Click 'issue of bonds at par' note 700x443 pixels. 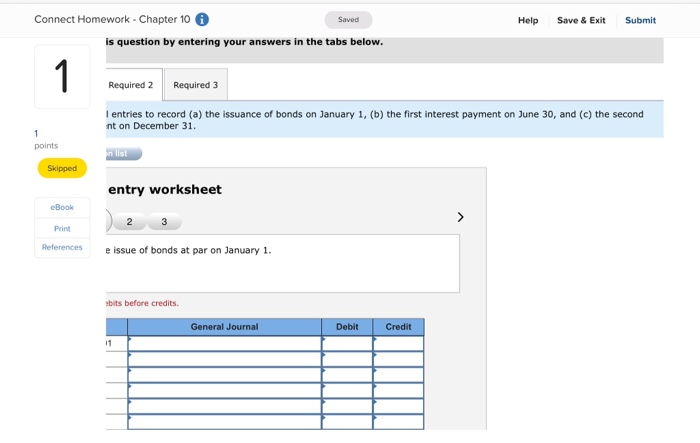point(188,250)
